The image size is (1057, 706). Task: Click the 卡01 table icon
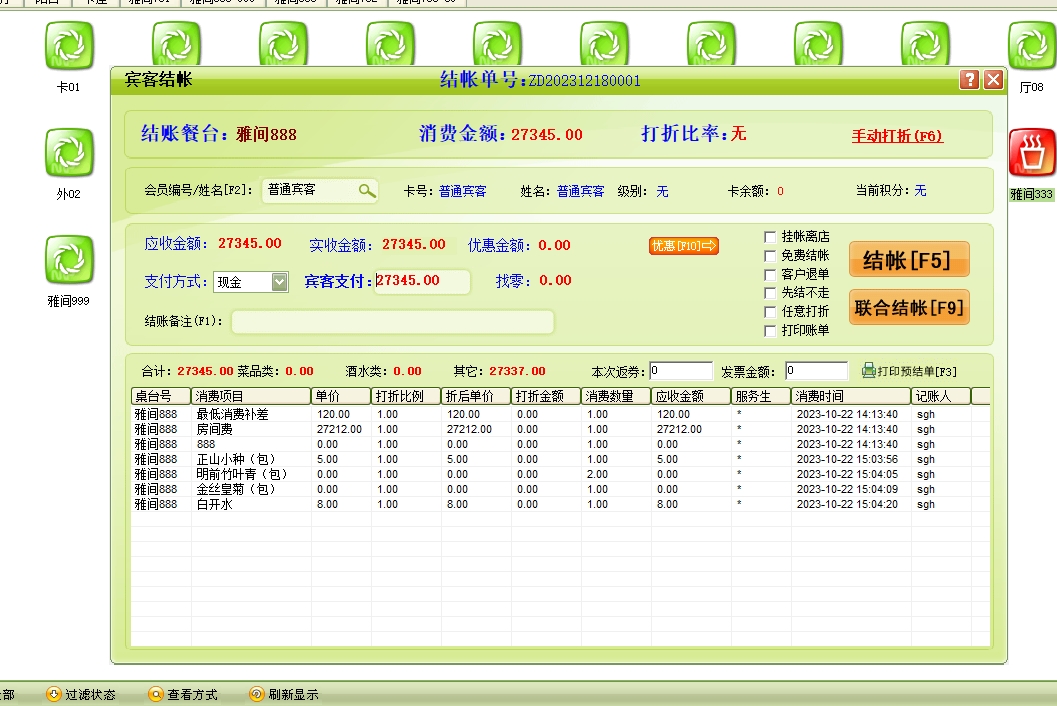coord(68,46)
